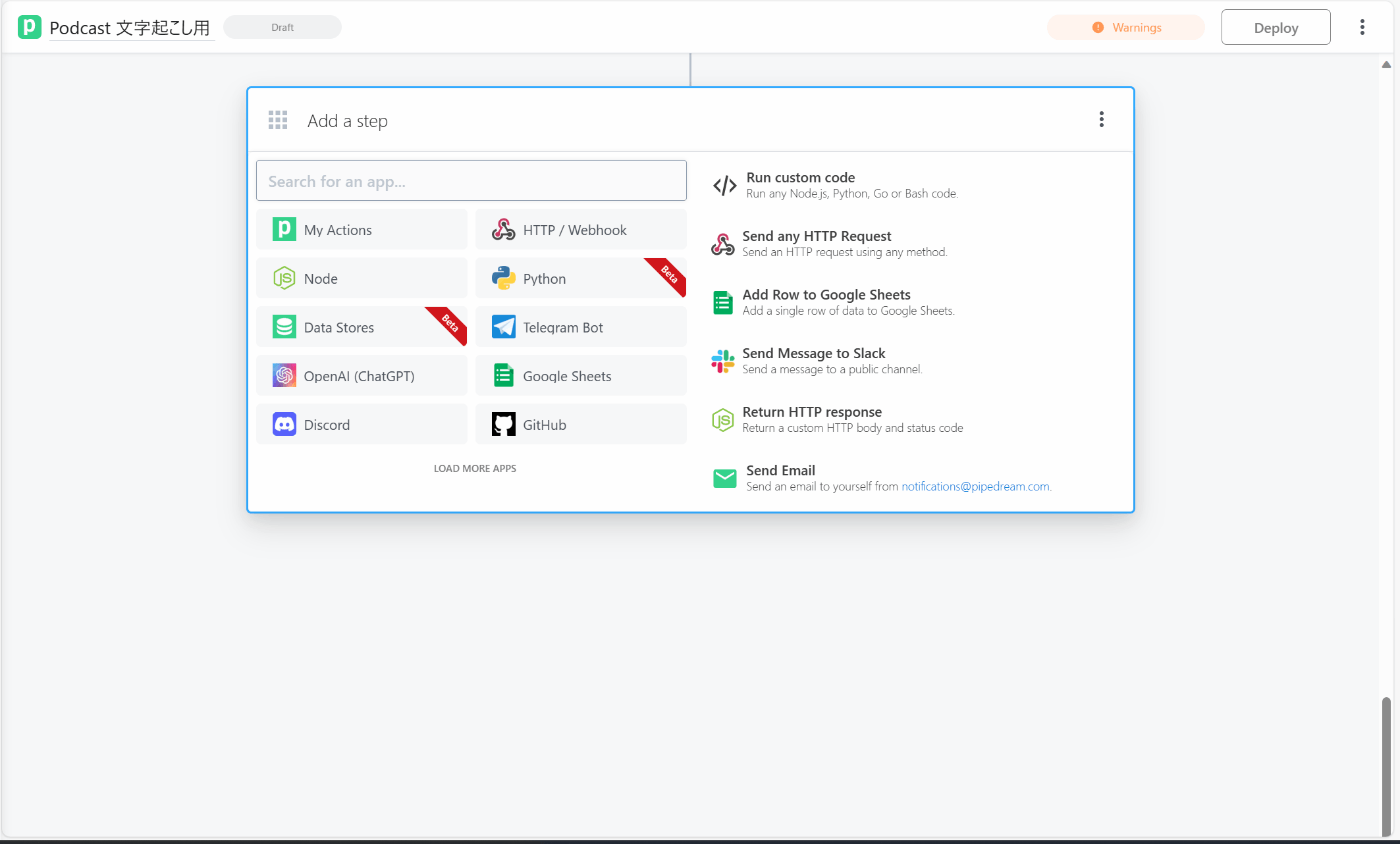The image size is (1400, 844).
Task: Open the Add a step kebab menu
Action: pyautogui.click(x=1101, y=119)
